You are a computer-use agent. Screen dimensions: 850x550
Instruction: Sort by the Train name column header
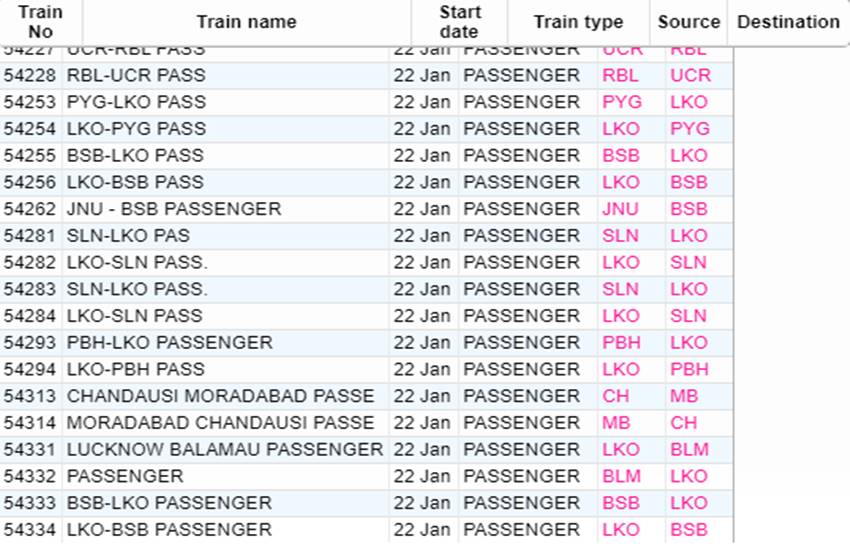[247, 22]
